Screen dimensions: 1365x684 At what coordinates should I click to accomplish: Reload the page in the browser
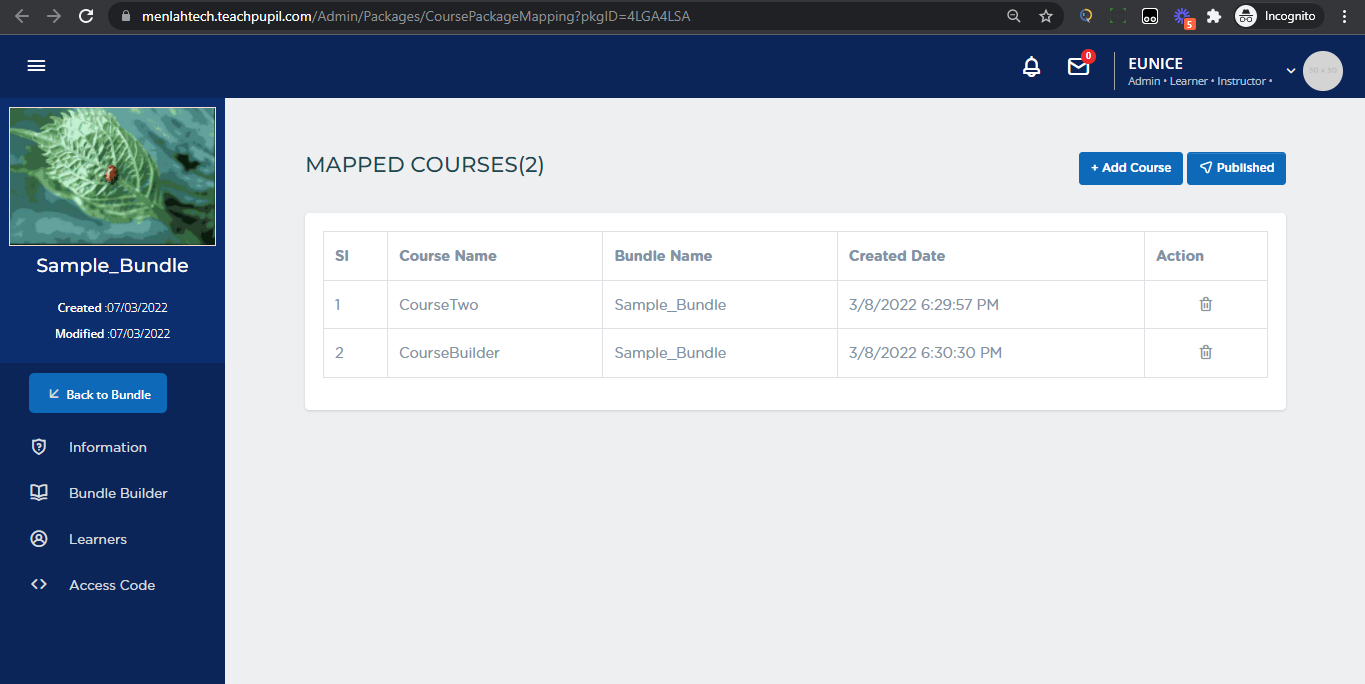tap(86, 16)
